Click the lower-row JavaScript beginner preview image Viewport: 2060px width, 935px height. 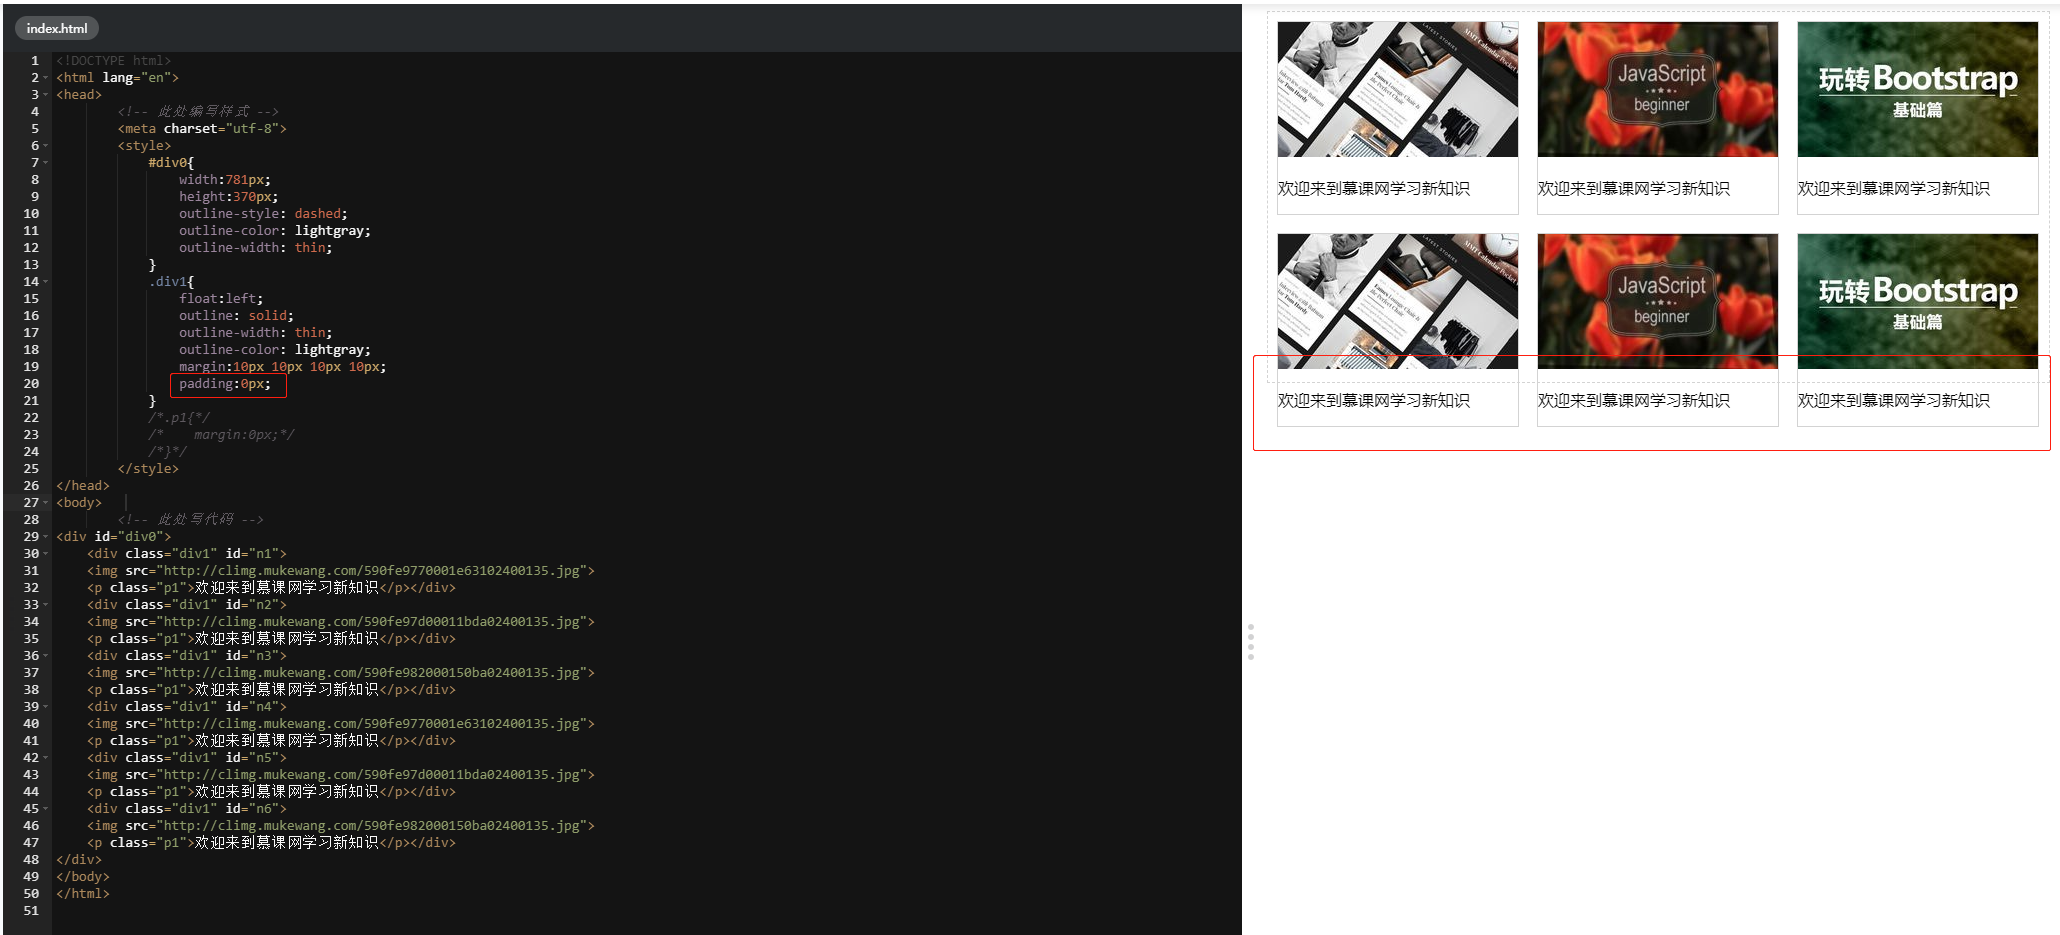[1658, 301]
